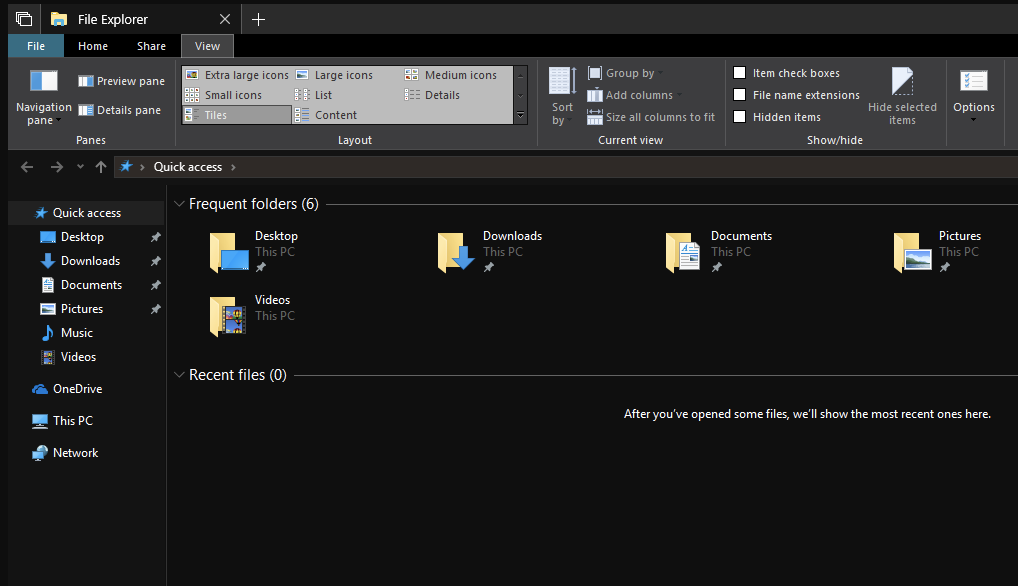
Task: Choose Large icons layout
Action: point(334,75)
